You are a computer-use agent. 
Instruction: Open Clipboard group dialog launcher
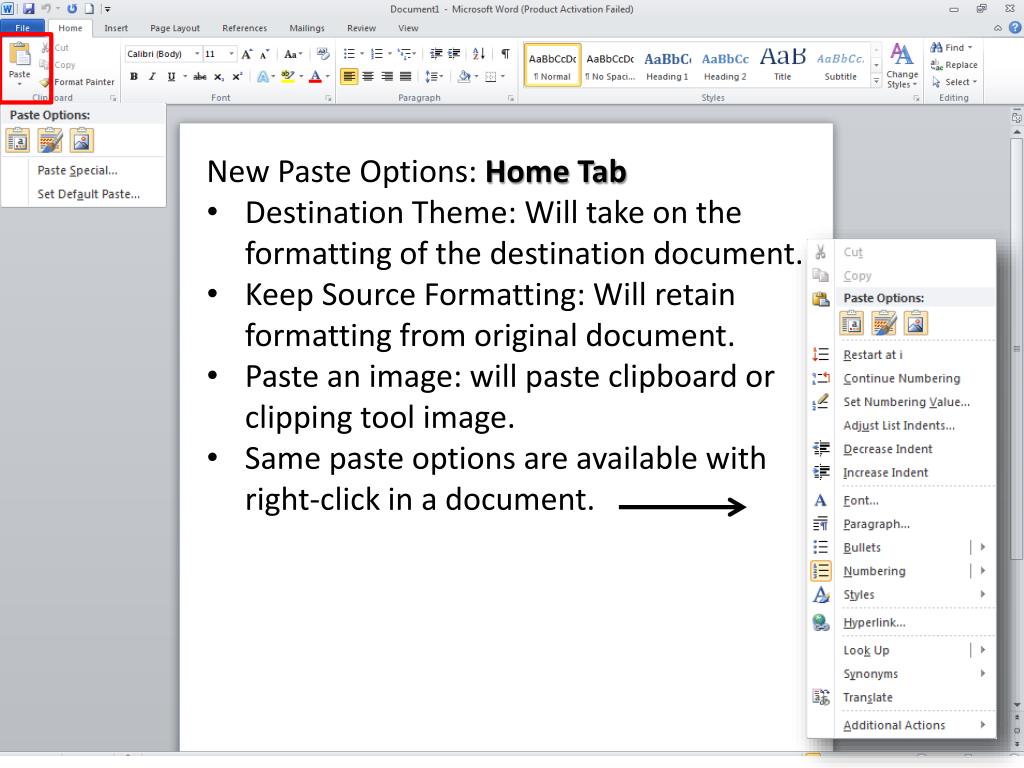pyautogui.click(x=113, y=98)
